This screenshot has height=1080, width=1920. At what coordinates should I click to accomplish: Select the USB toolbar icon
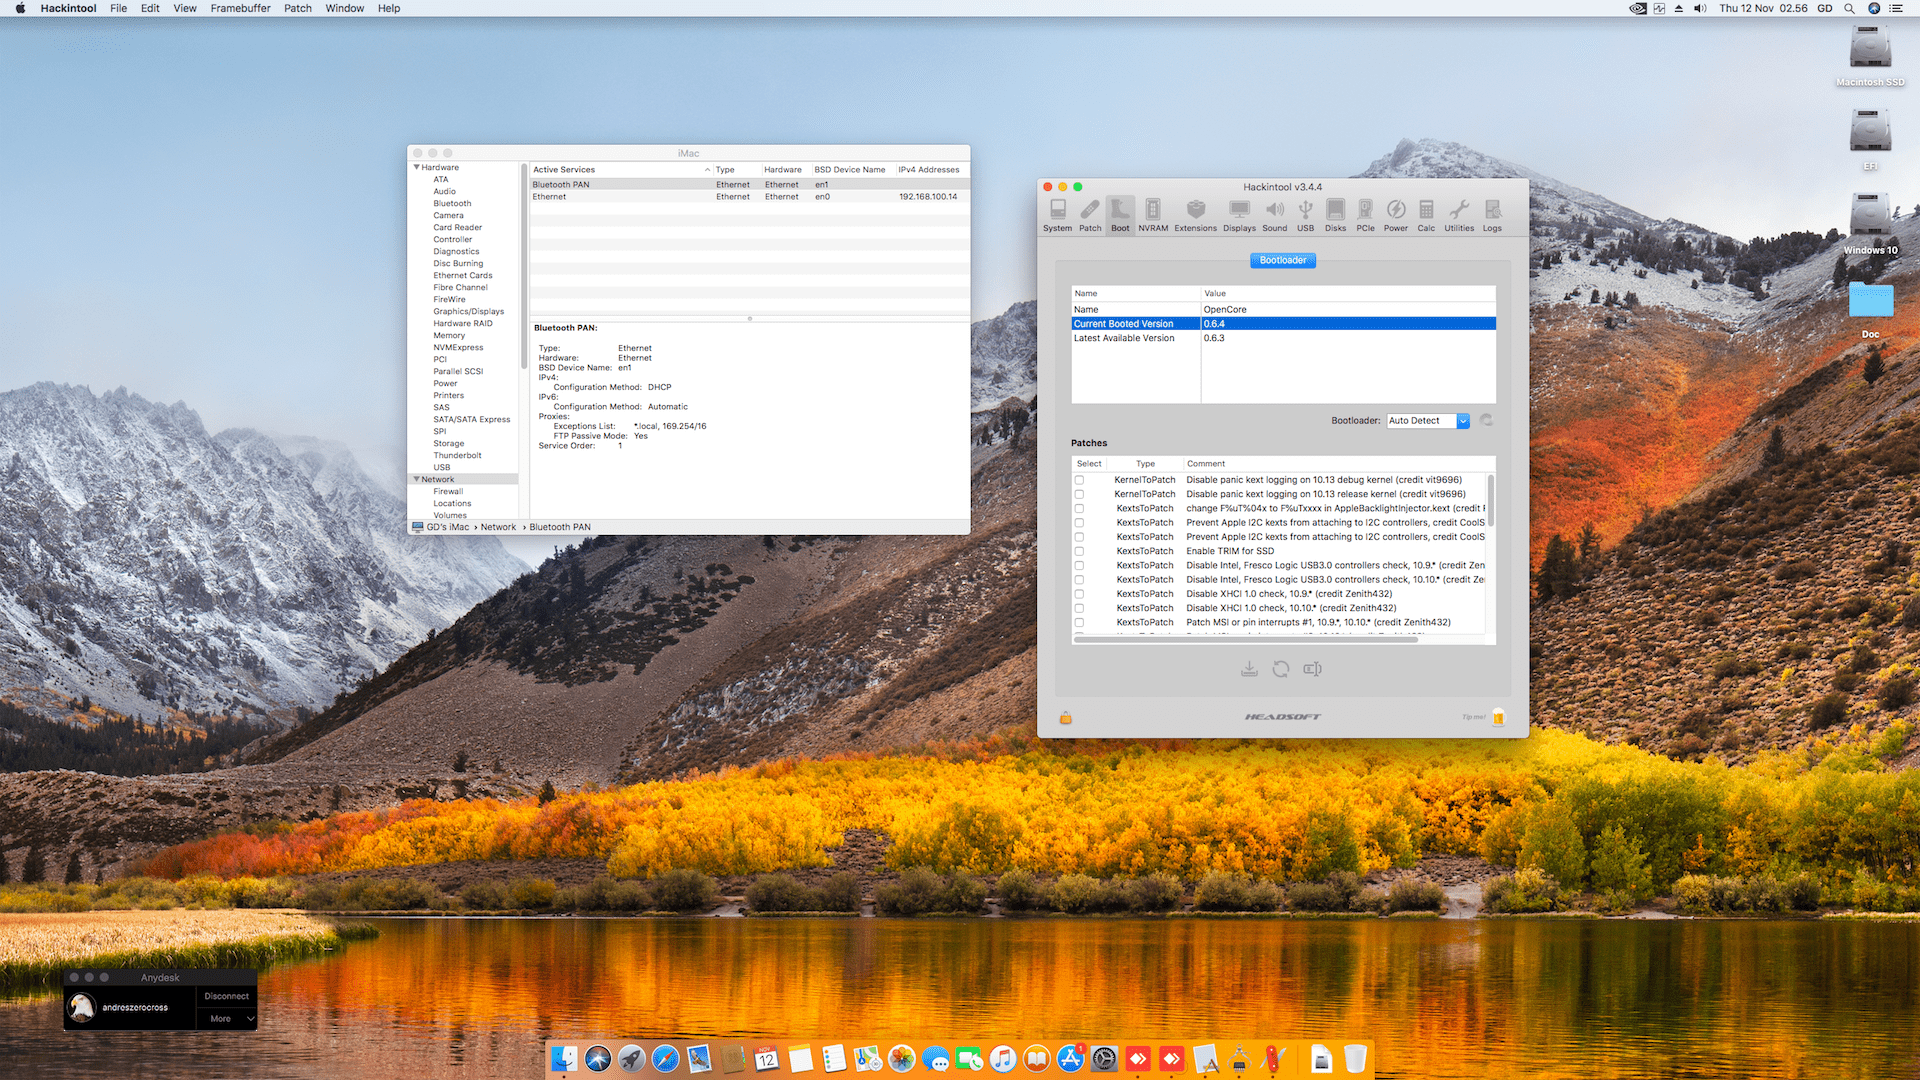coord(1305,214)
